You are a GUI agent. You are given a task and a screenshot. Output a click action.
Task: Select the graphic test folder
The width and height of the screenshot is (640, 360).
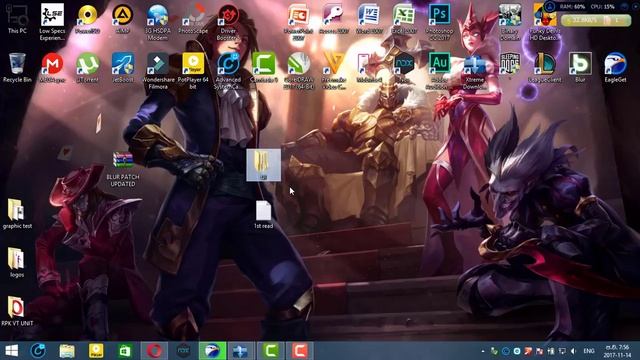17,214
